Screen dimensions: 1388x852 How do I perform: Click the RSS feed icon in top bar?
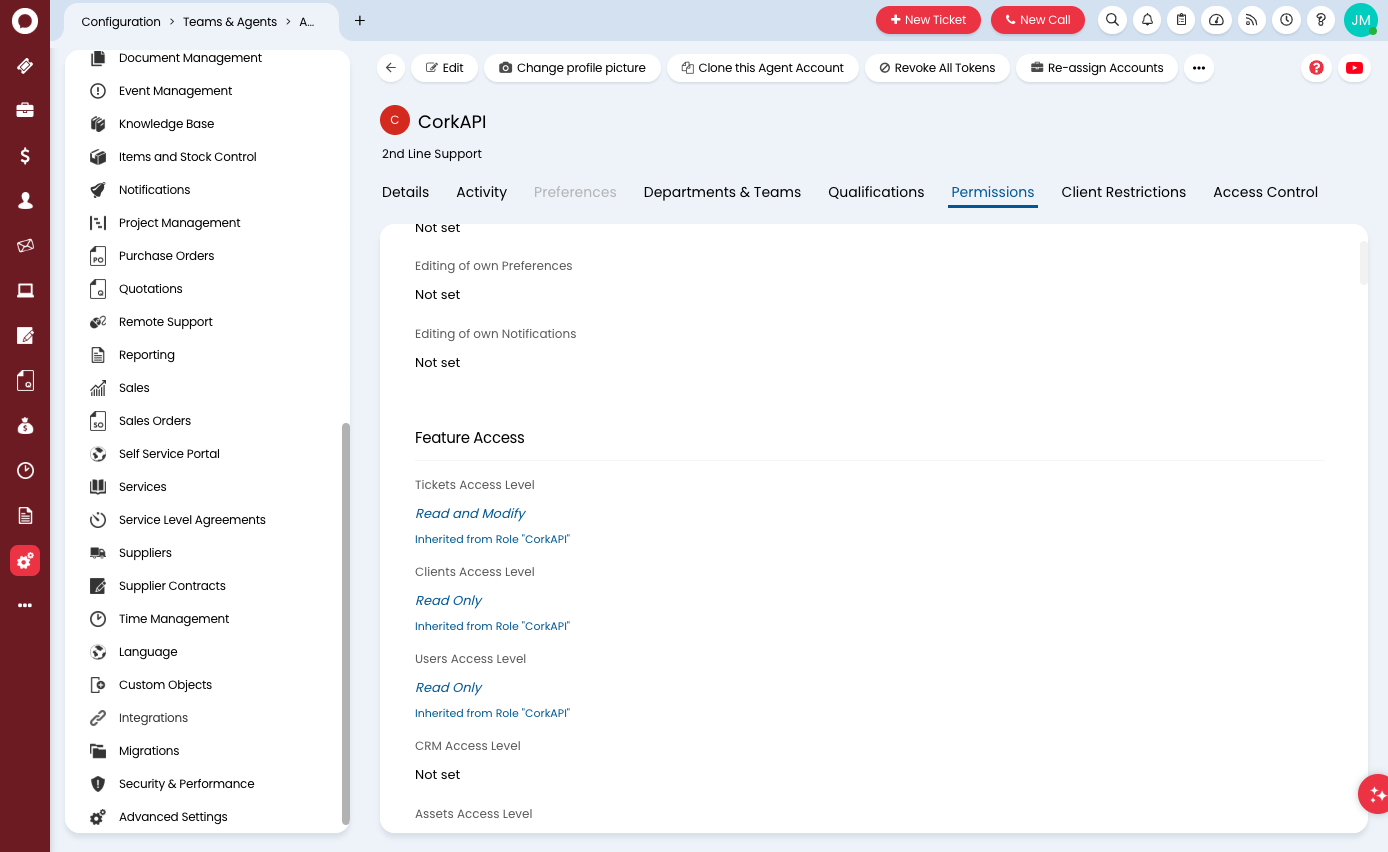coord(1251,20)
